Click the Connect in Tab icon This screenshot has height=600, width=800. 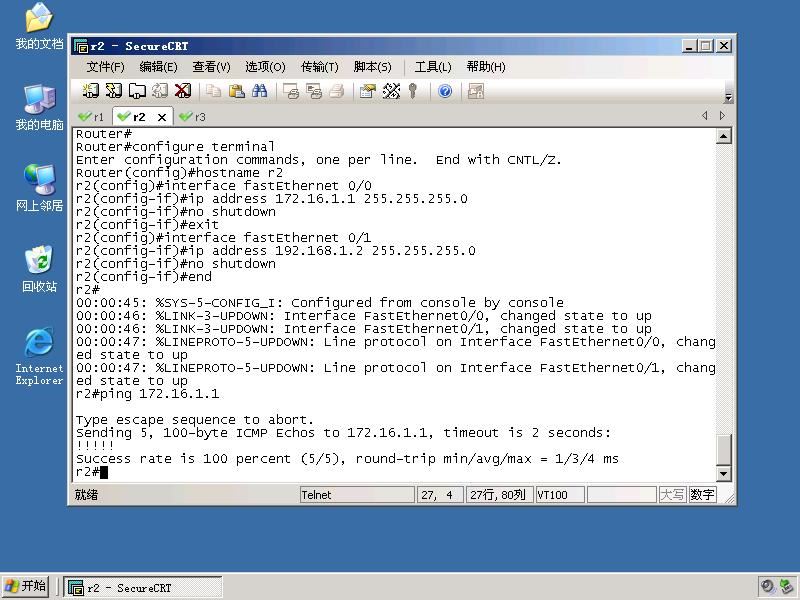click(137, 91)
